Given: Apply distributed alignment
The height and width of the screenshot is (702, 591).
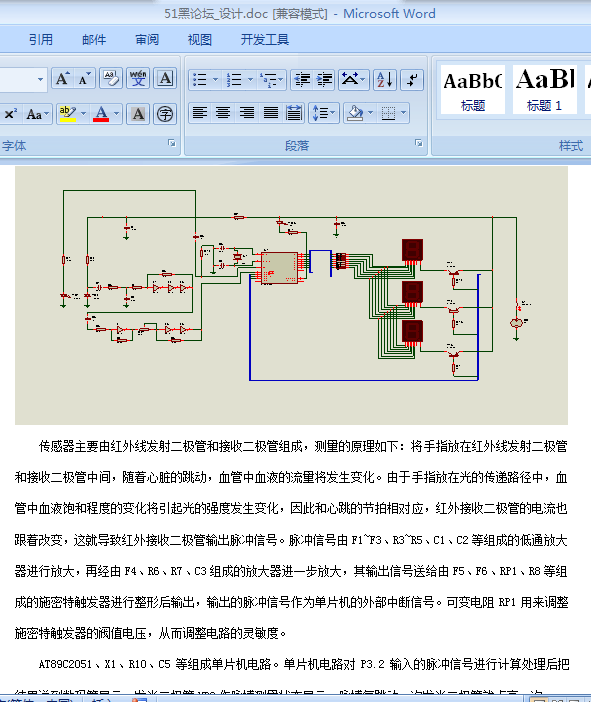Looking at the screenshot, I should click(x=294, y=113).
